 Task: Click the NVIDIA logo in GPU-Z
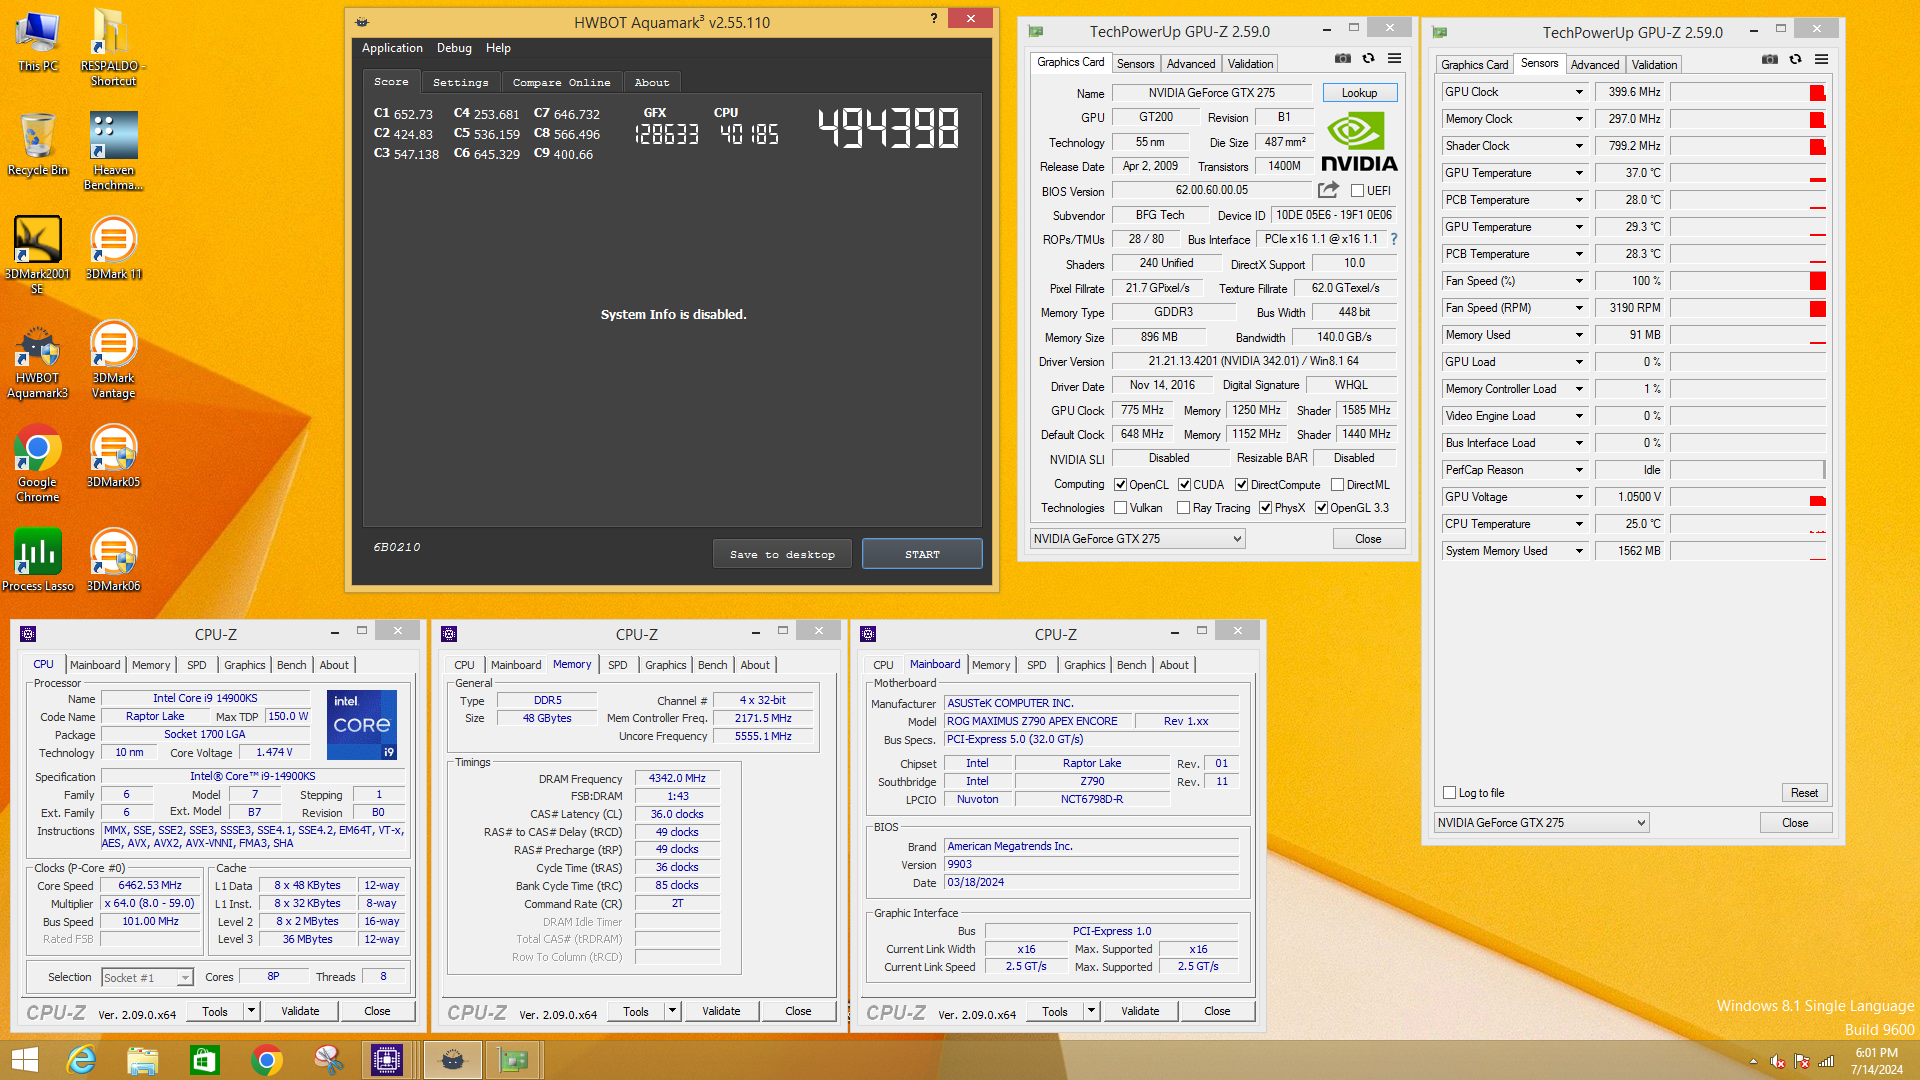coord(1359,143)
